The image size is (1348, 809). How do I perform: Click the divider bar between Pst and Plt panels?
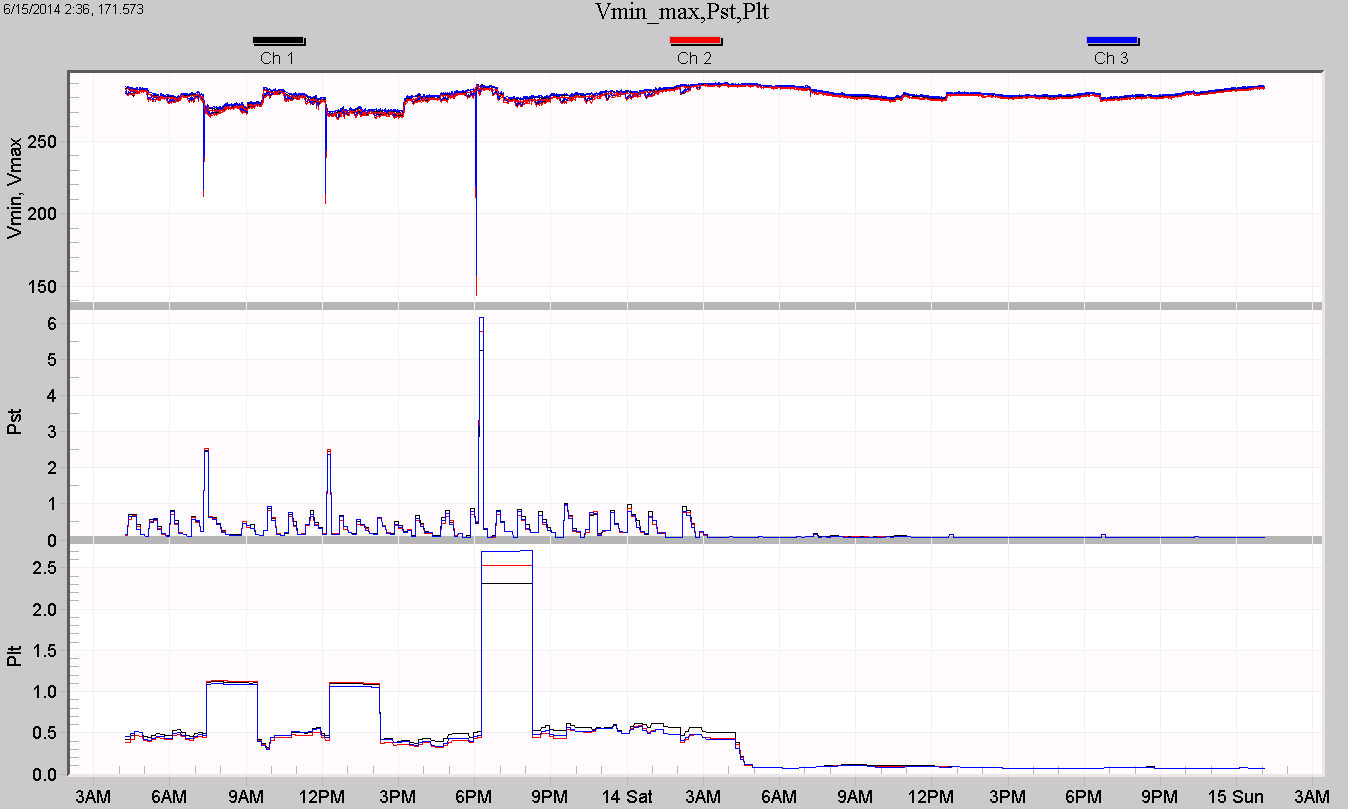(695, 540)
